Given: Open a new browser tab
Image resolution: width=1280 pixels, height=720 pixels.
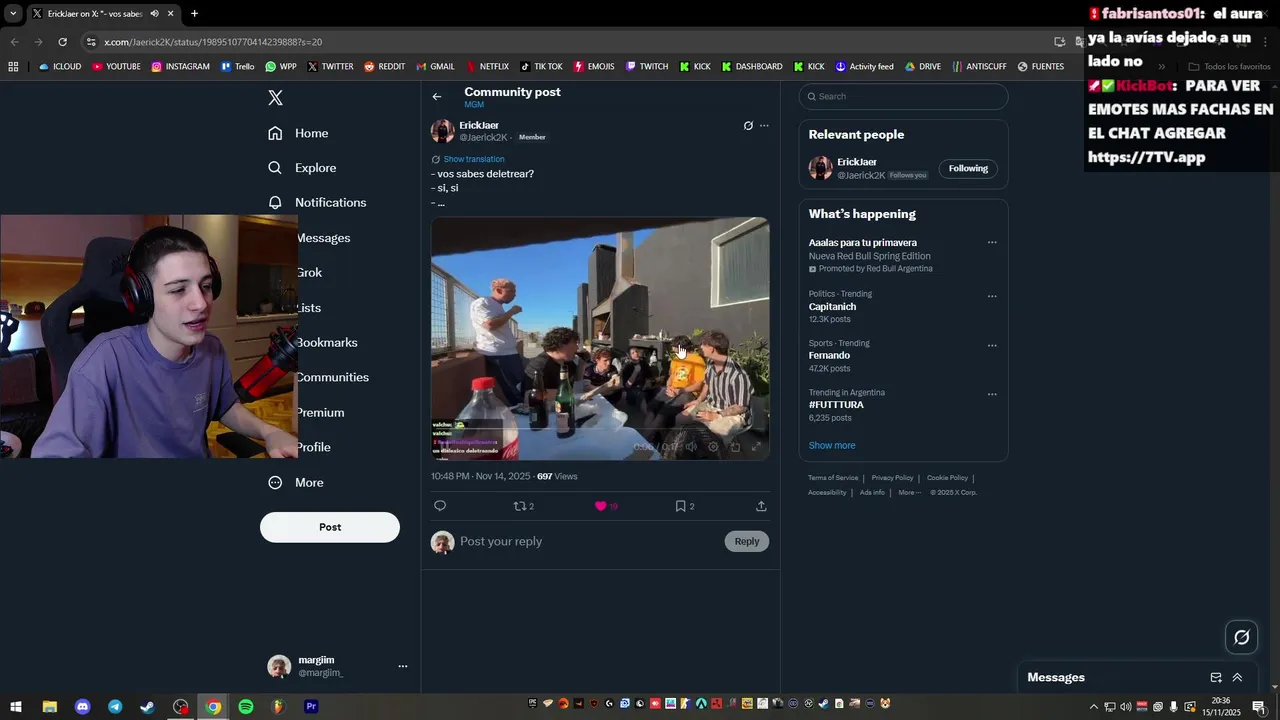Looking at the screenshot, I should (x=194, y=13).
